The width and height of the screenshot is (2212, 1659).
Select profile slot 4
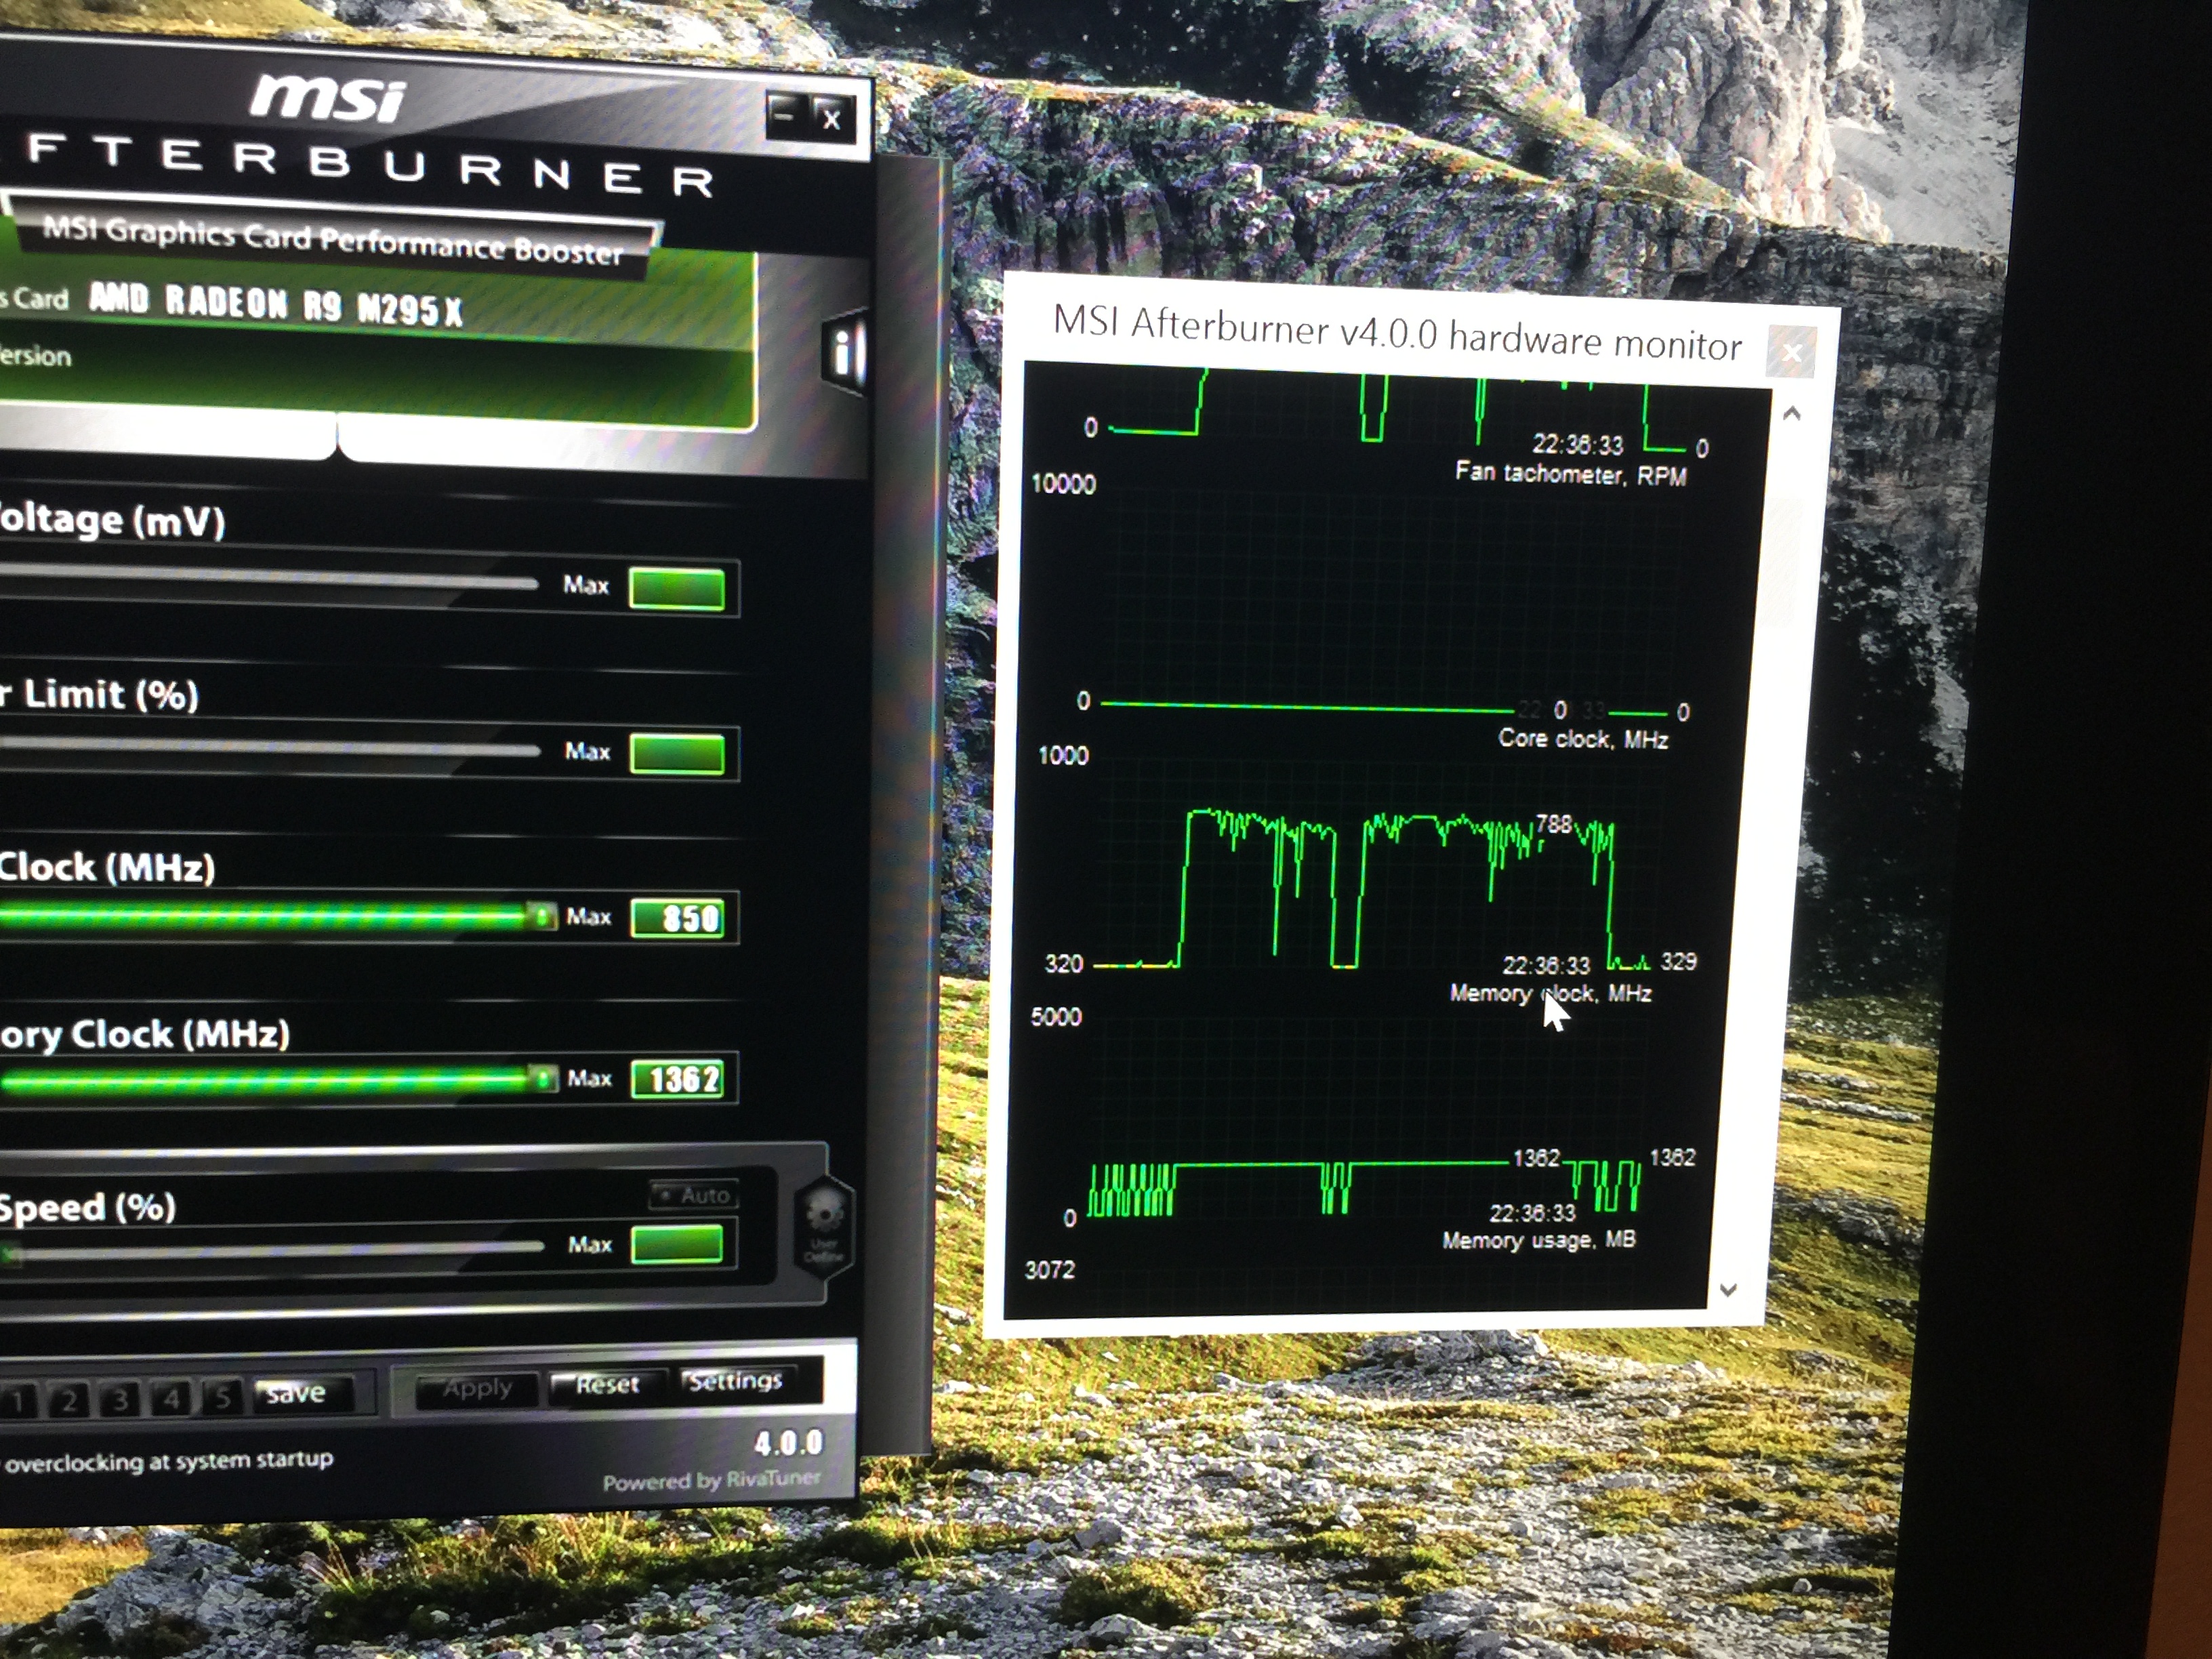pyautogui.click(x=170, y=1397)
